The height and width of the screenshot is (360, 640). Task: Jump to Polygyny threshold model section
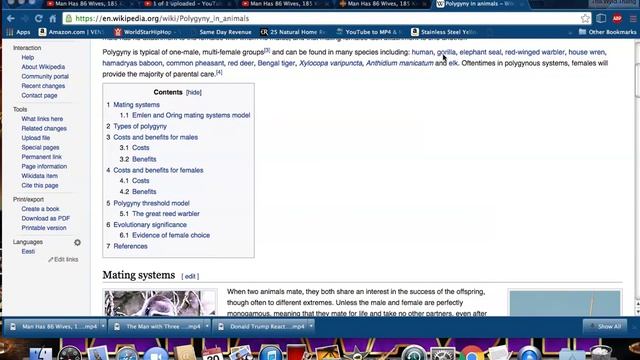pyautogui.click(x=151, y=203)
